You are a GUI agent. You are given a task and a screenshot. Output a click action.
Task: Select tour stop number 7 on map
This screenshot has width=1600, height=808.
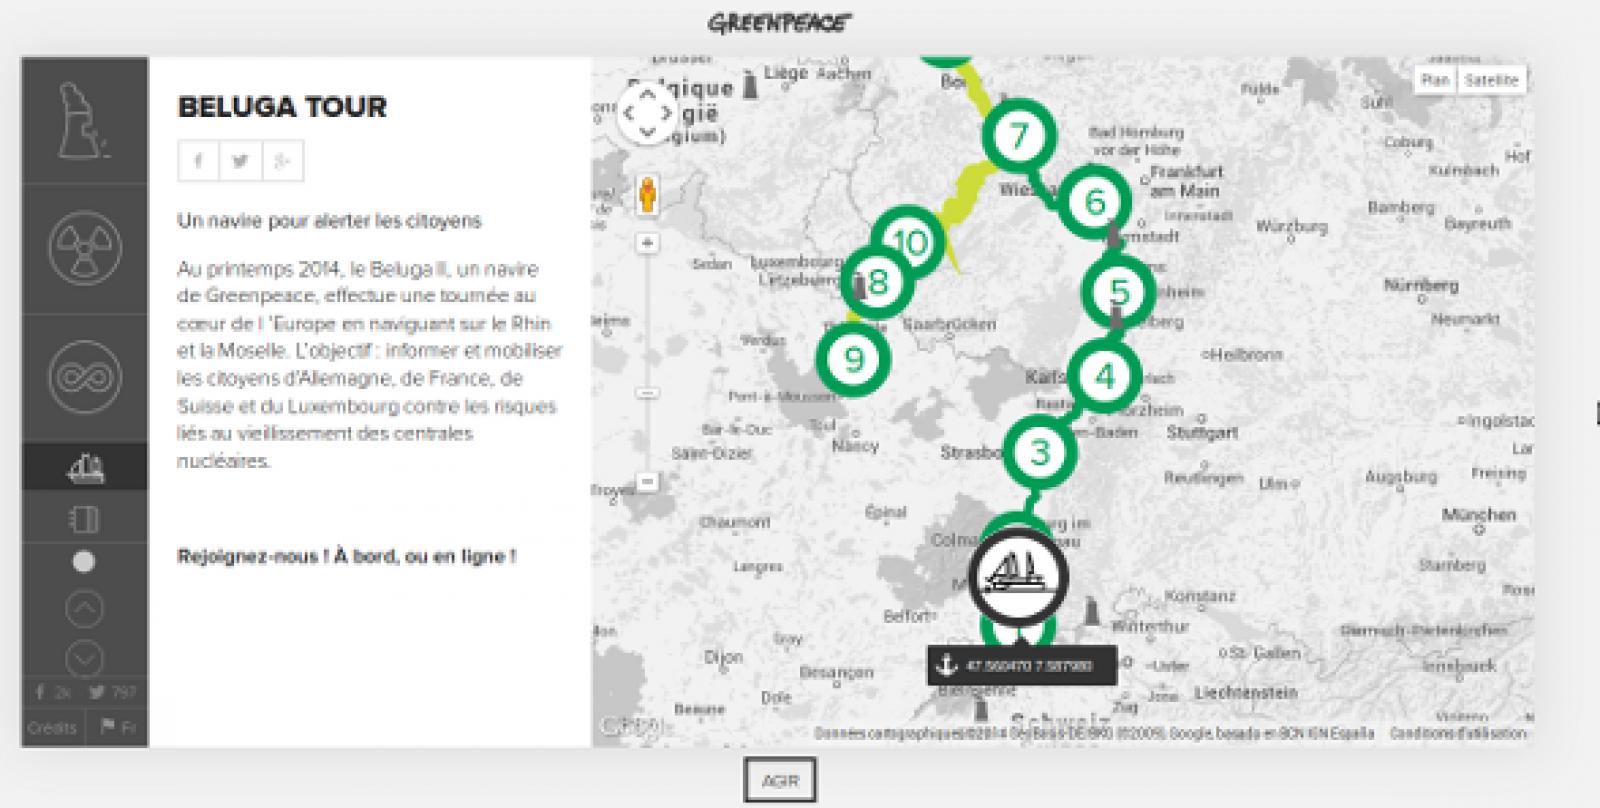pos(1018,136)
